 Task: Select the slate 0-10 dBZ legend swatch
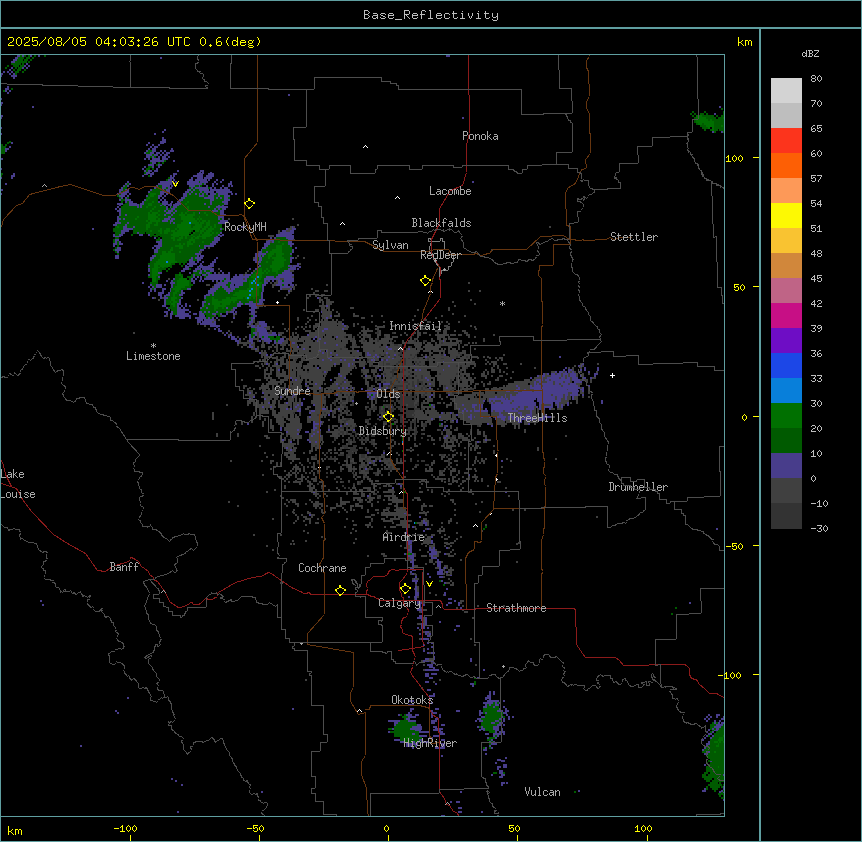[786, 466]
